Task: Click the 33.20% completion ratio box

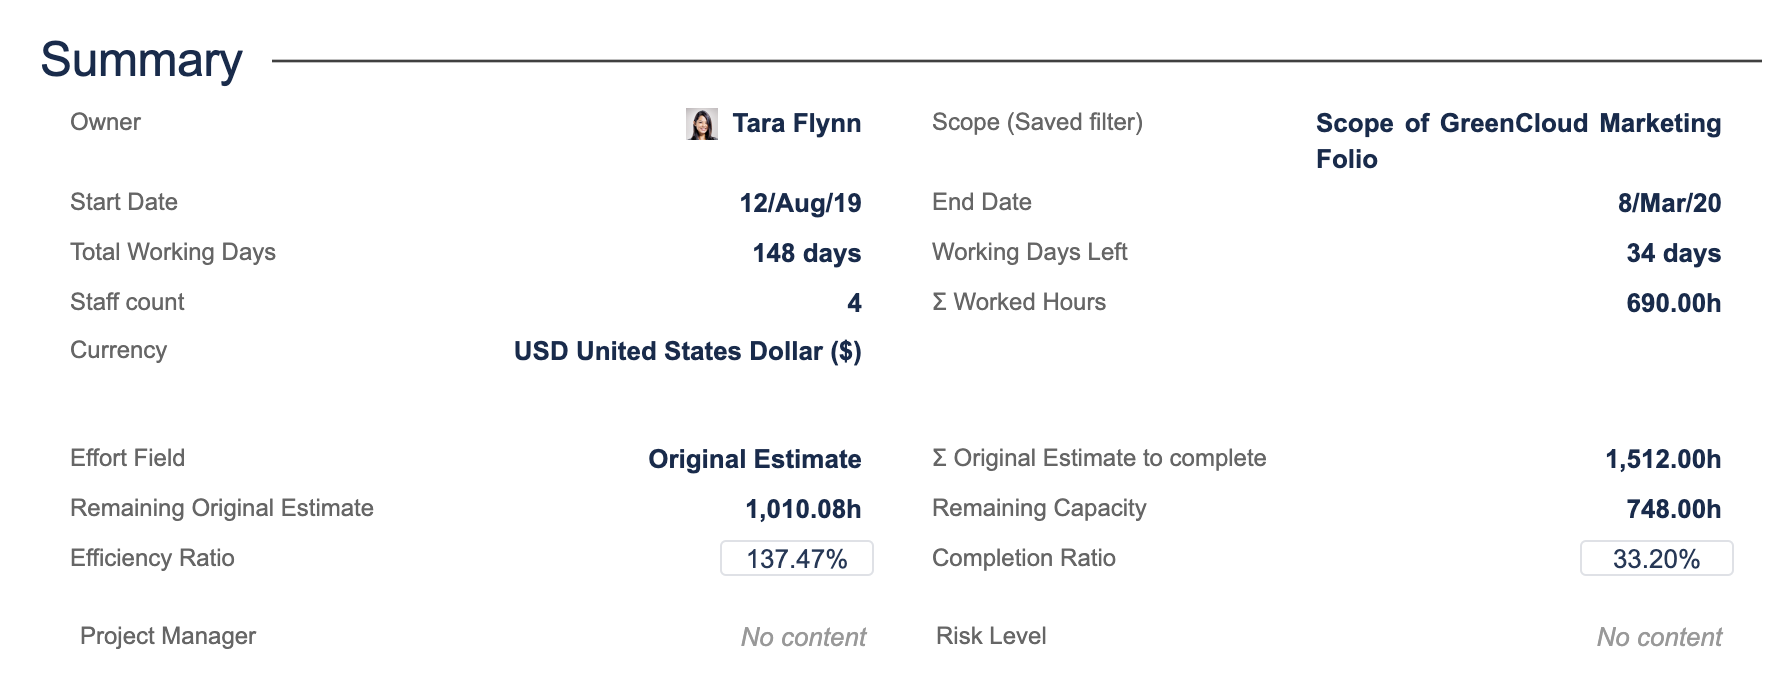Action: (x=1656, y=558)
